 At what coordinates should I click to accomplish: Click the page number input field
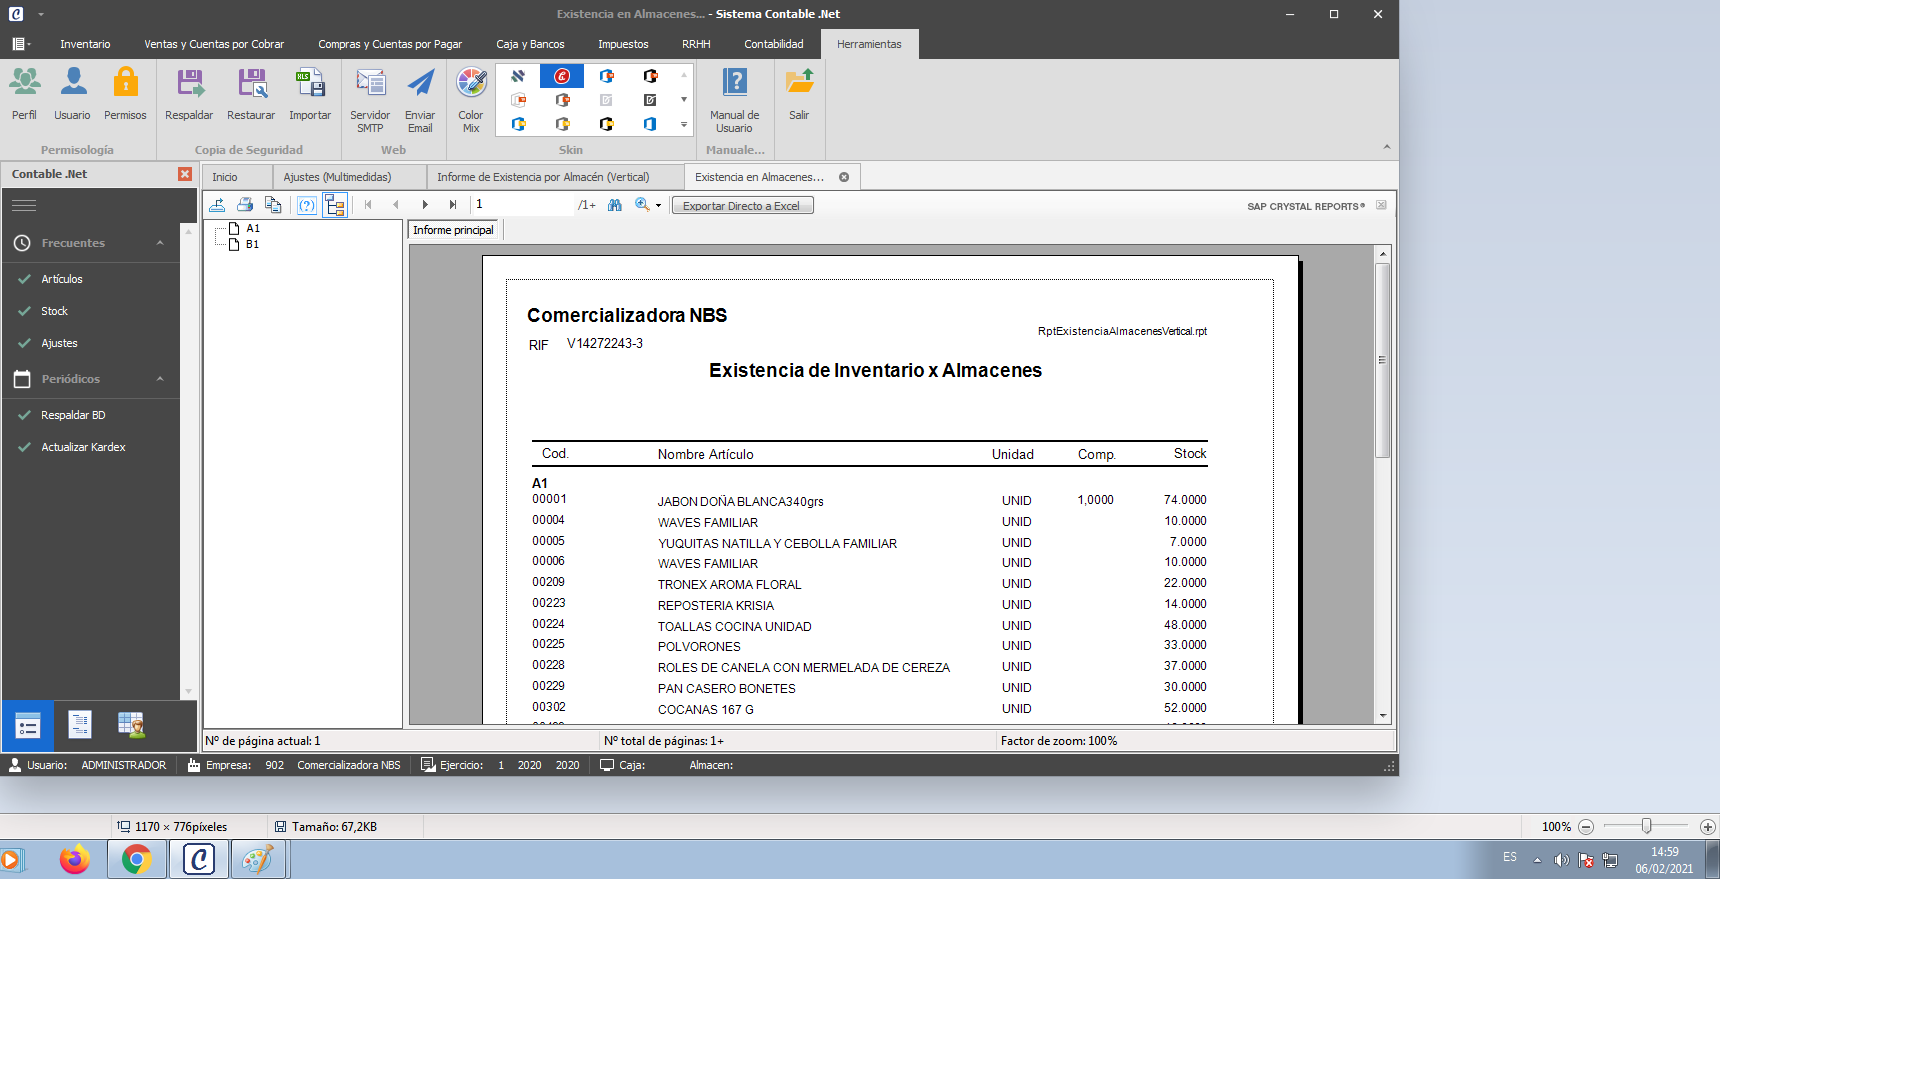[523, 204]
